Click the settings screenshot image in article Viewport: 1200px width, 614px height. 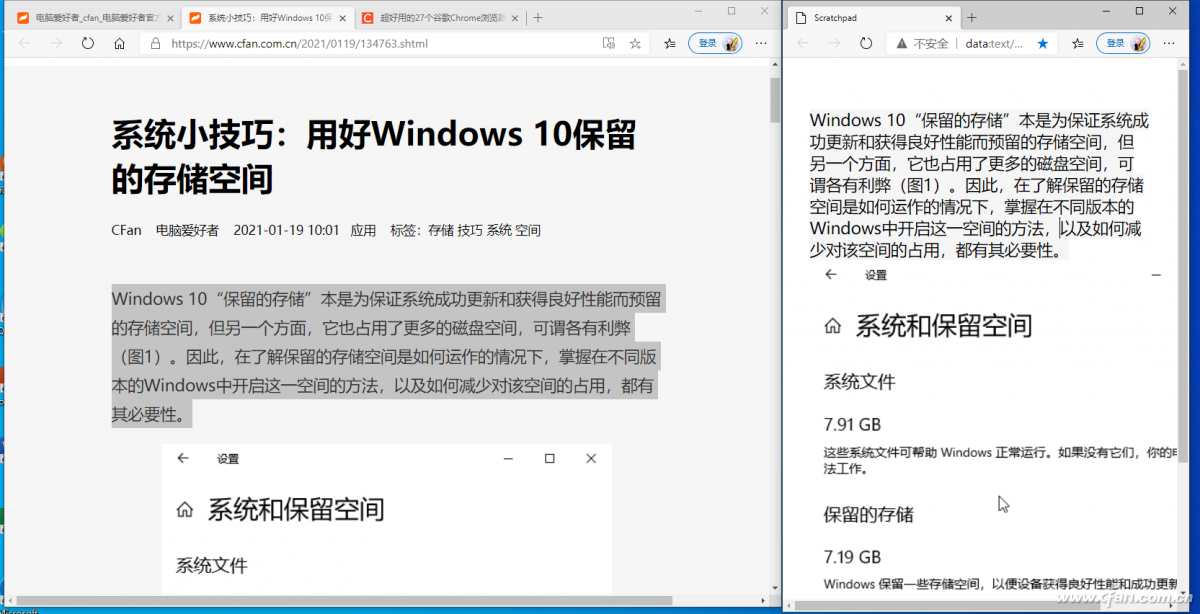point(386,518)
